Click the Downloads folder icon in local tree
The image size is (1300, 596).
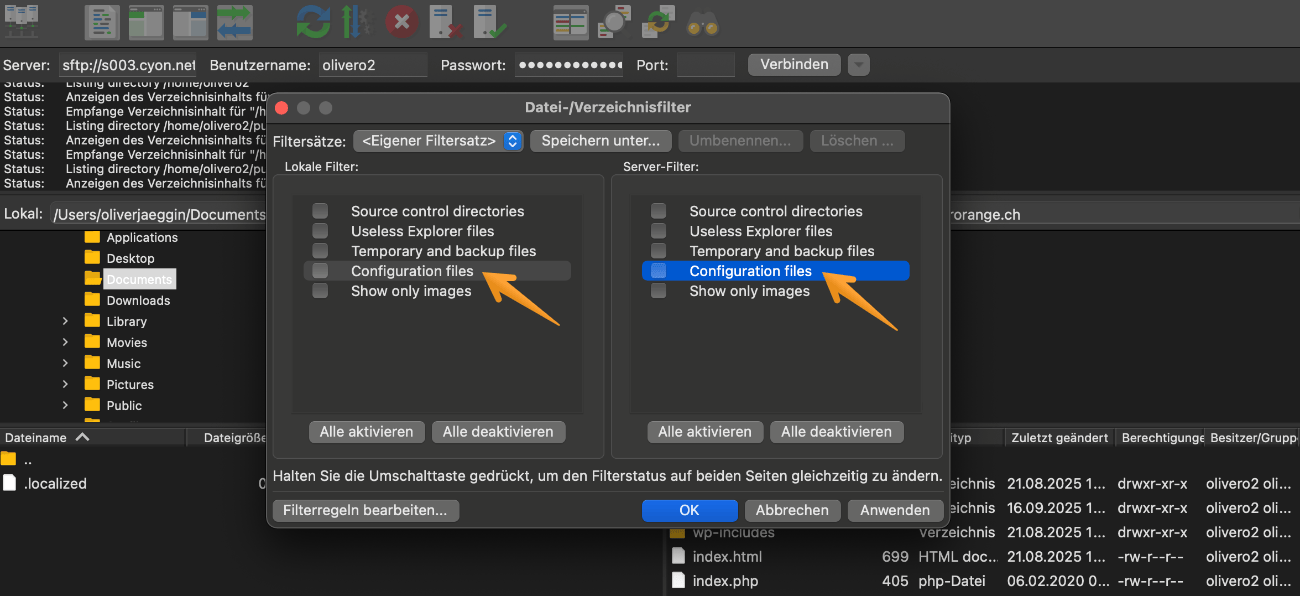pos(93,300)
